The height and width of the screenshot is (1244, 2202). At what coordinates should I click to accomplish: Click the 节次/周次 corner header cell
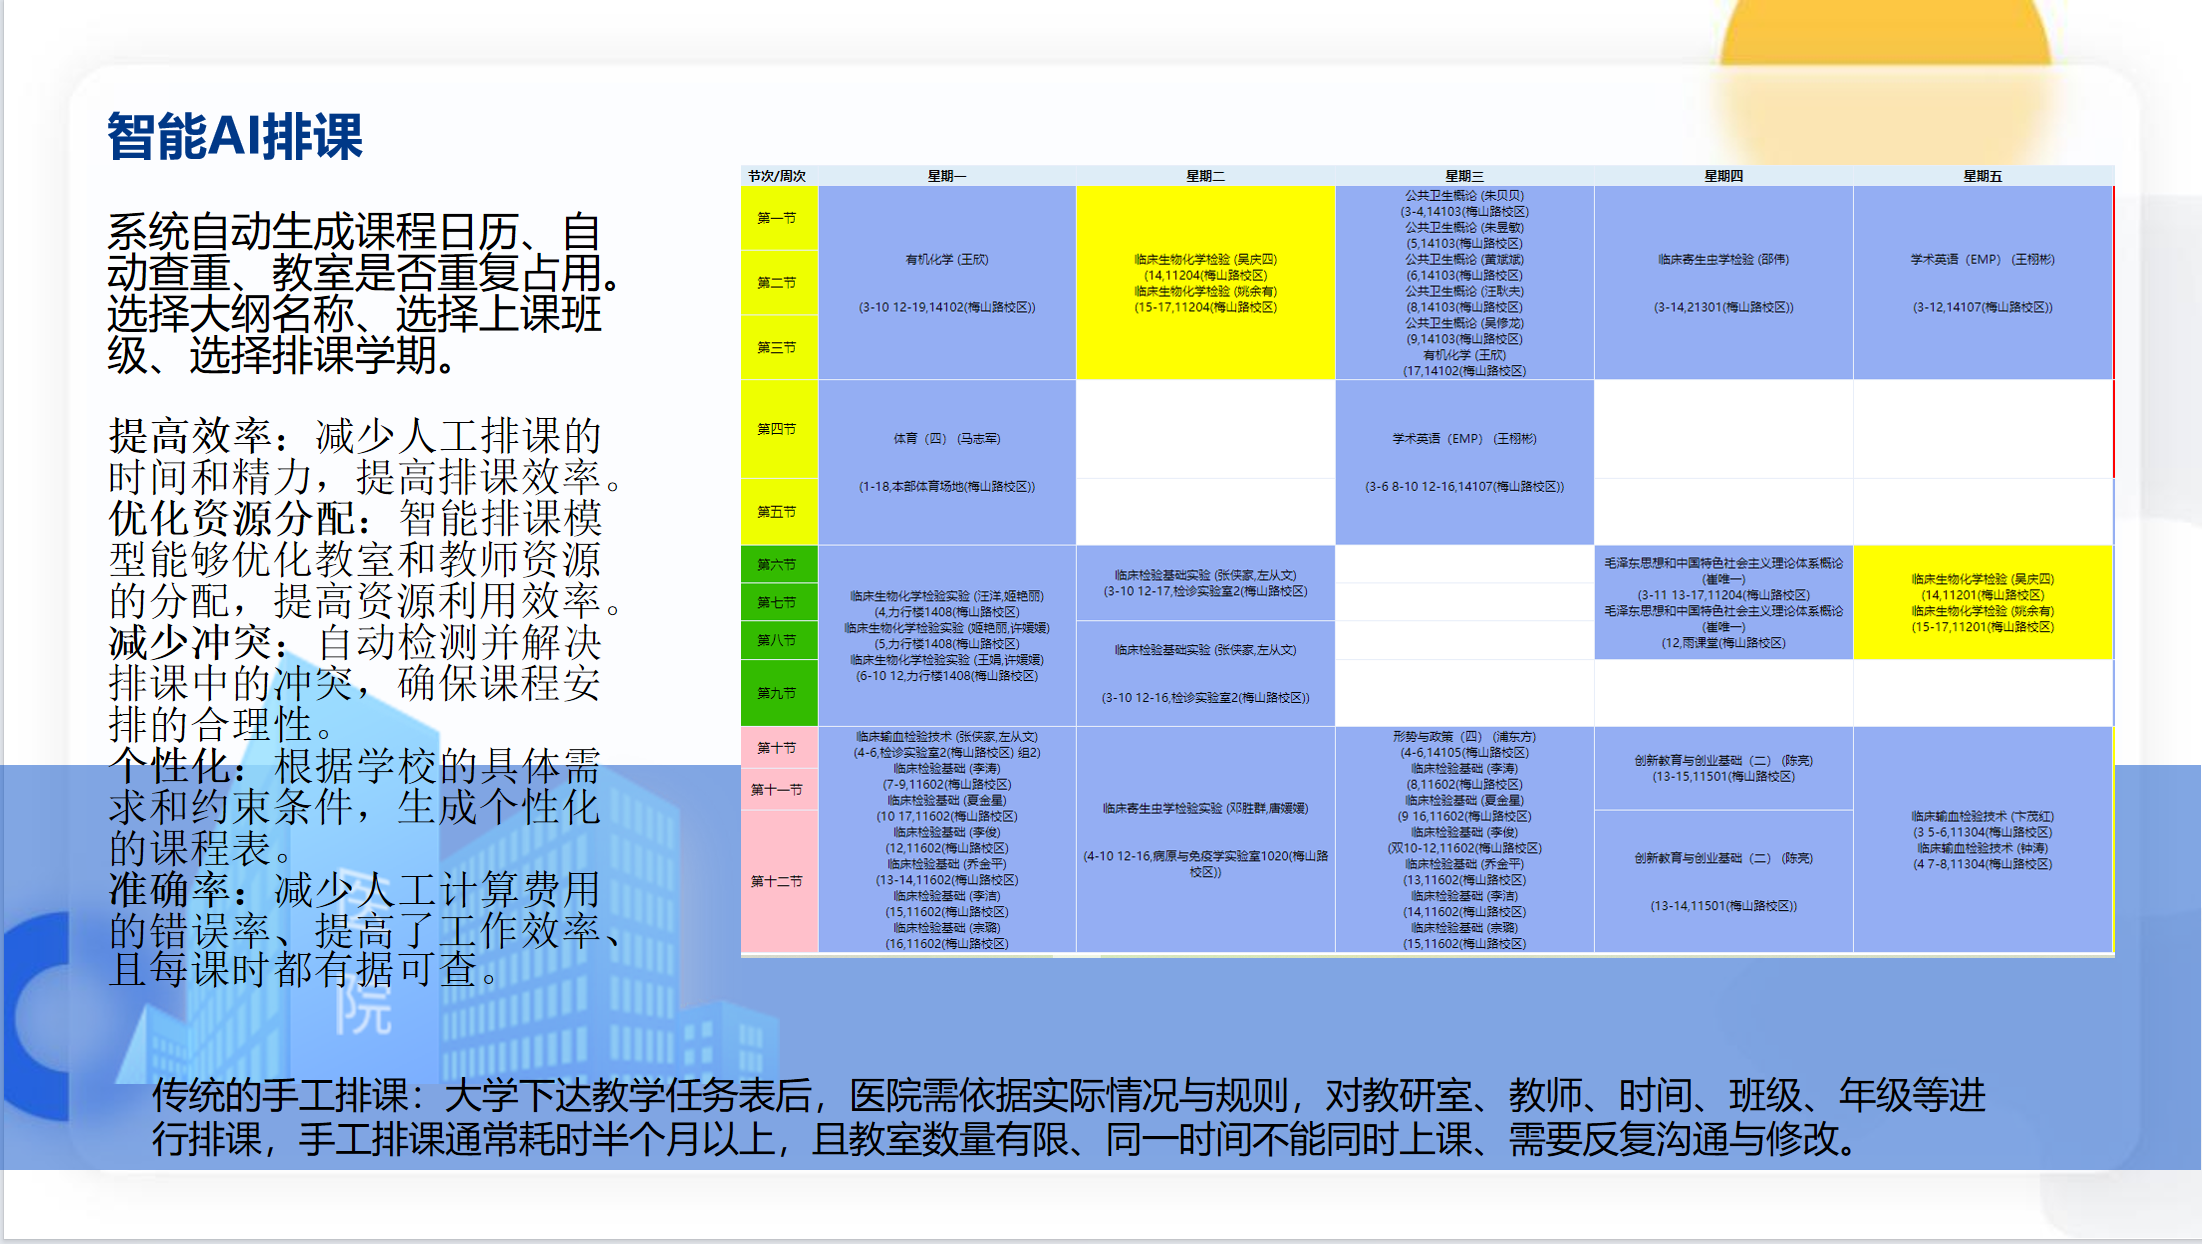click(x=777, y=176)
